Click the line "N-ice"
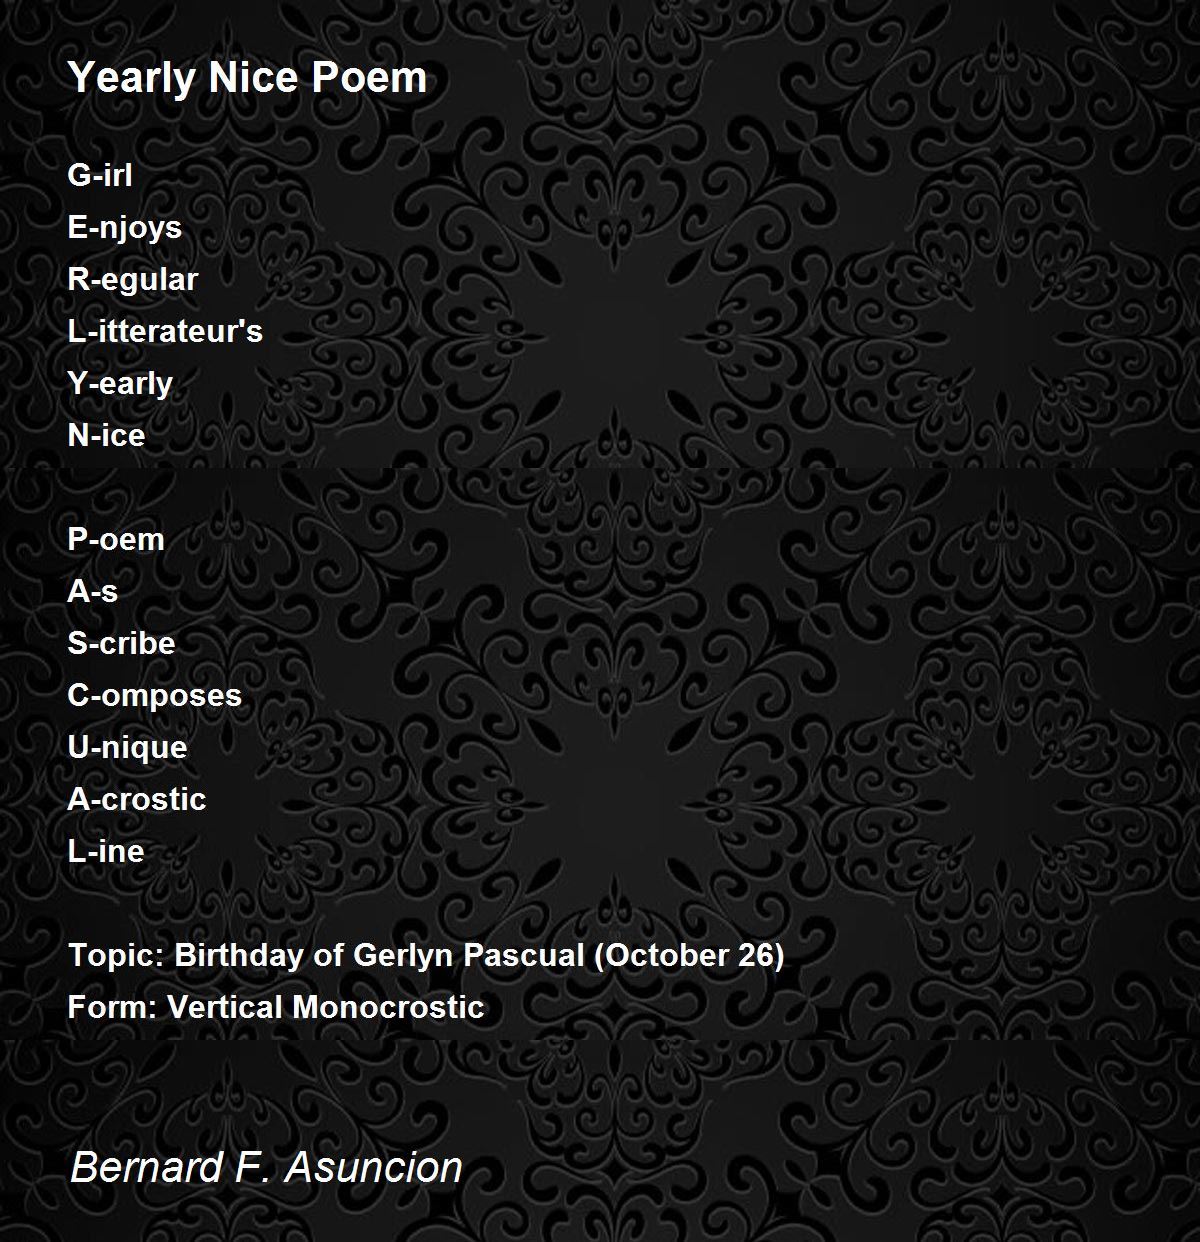The height and width of the screenshot is (1242, 1200). click(106, 435)
